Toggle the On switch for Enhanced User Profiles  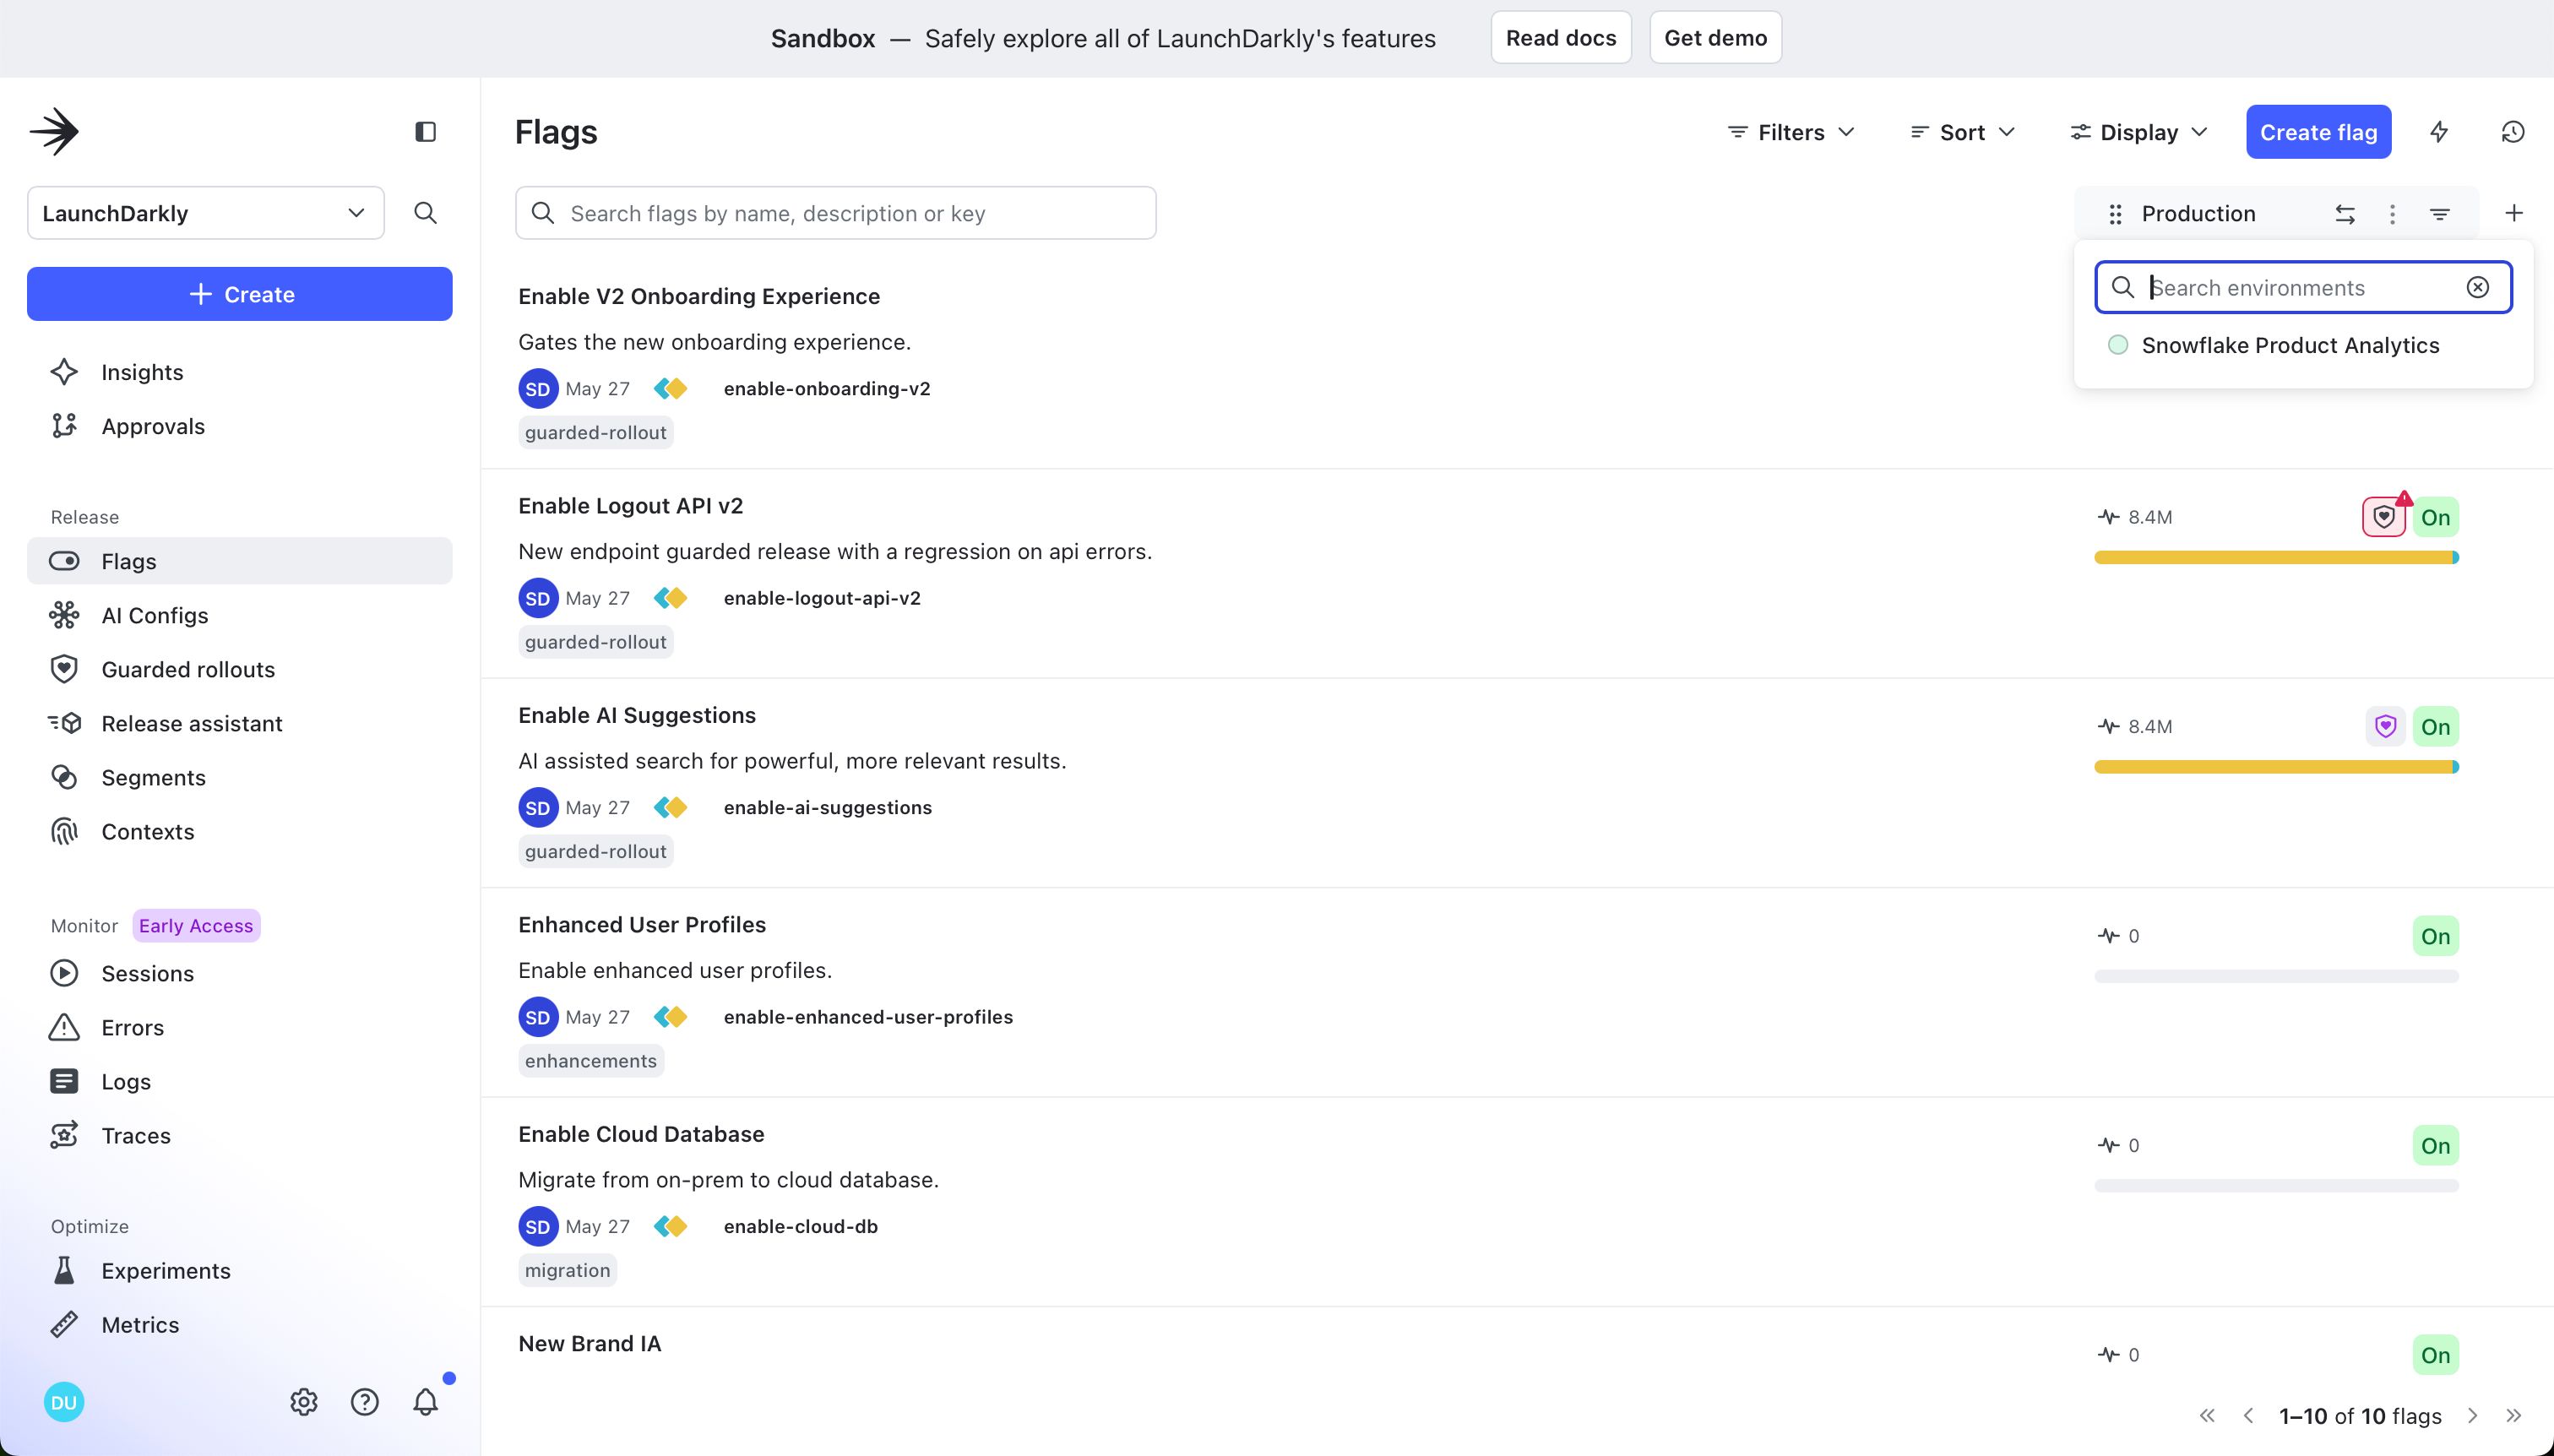pyautogui.click(x=2436, y=936)
